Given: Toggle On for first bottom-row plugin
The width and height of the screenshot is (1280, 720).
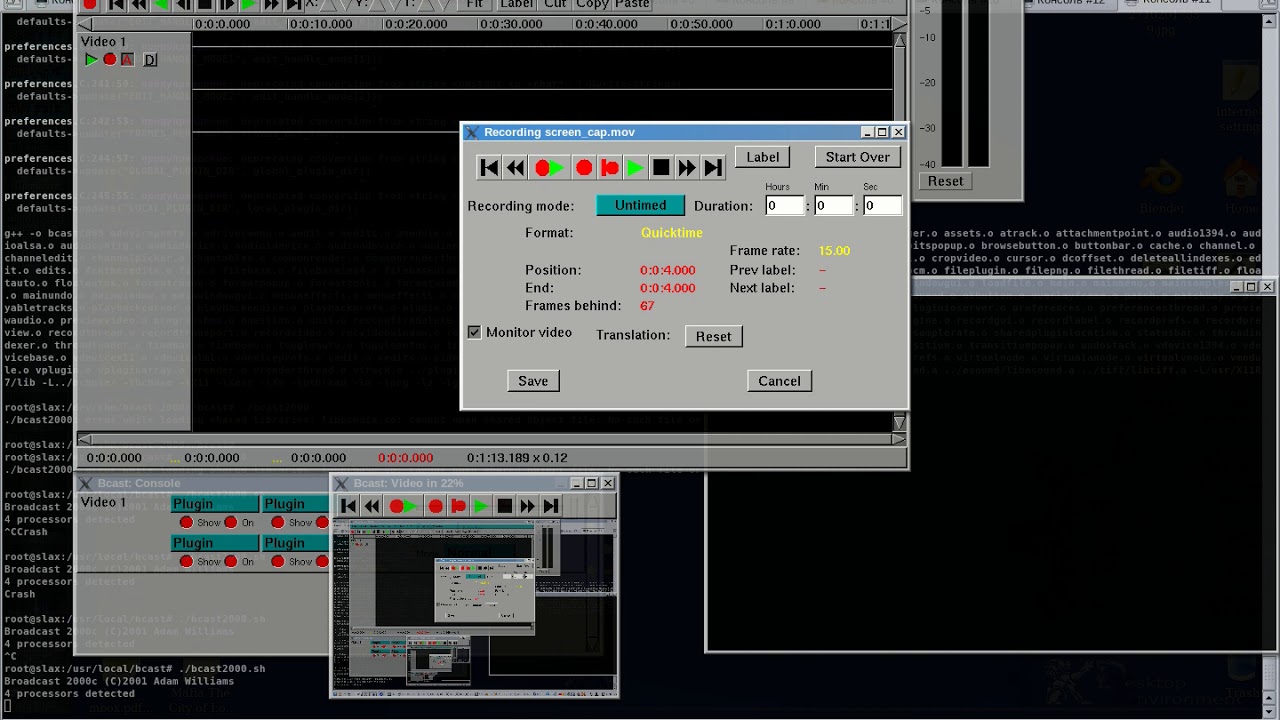Looking at the screenshot, I should click(231, 562).
